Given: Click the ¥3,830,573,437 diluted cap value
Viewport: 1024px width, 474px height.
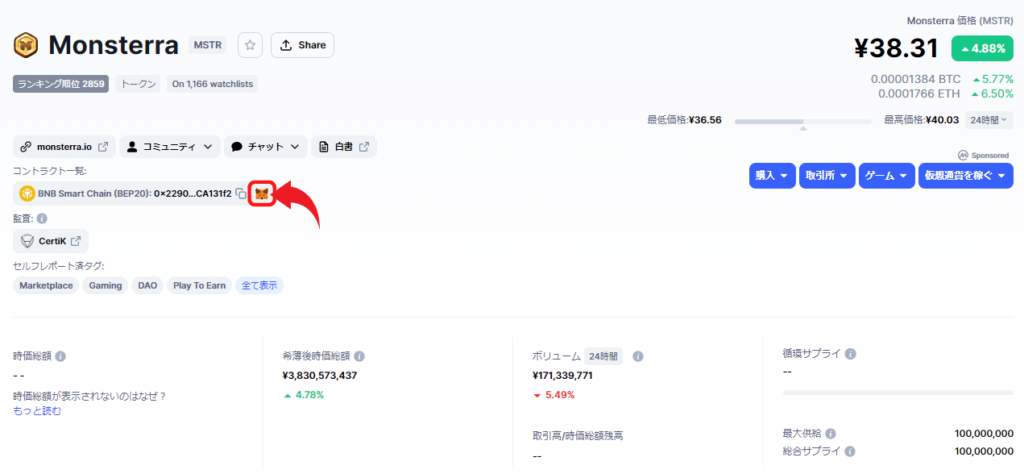Looking at the screenshot, I should [319, 375].
